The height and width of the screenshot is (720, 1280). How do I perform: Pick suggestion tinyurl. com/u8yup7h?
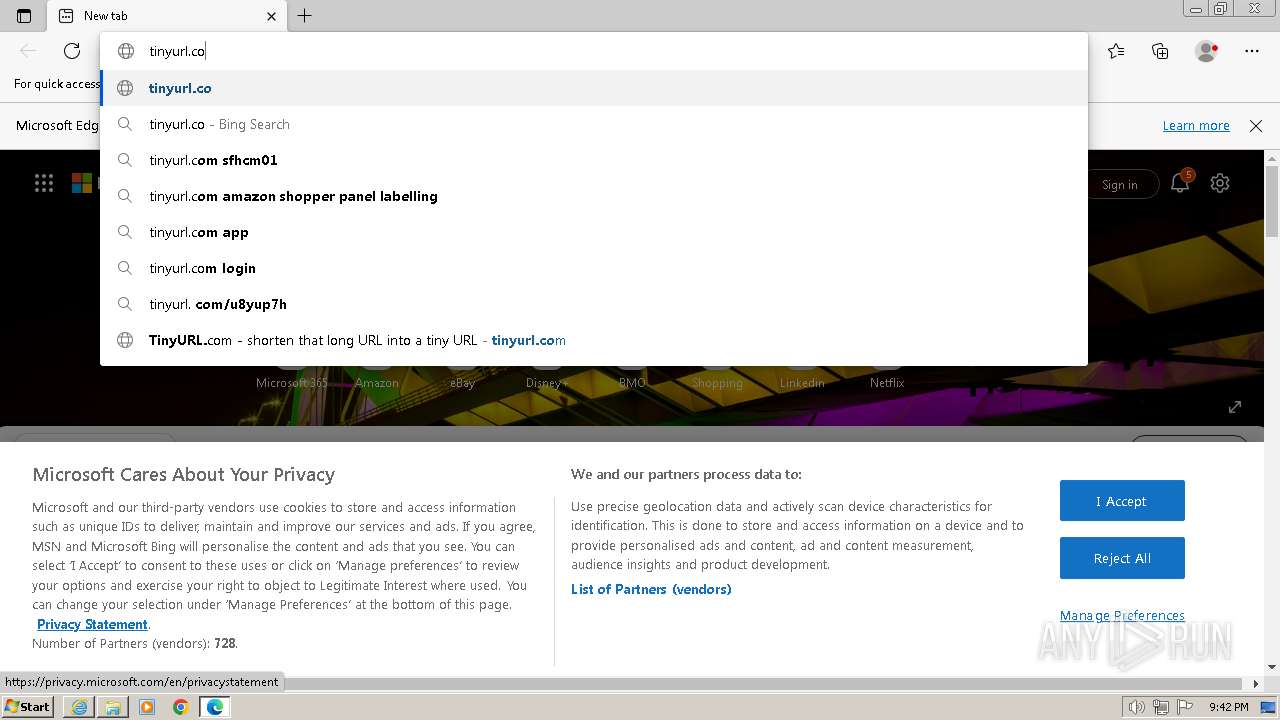593,304
